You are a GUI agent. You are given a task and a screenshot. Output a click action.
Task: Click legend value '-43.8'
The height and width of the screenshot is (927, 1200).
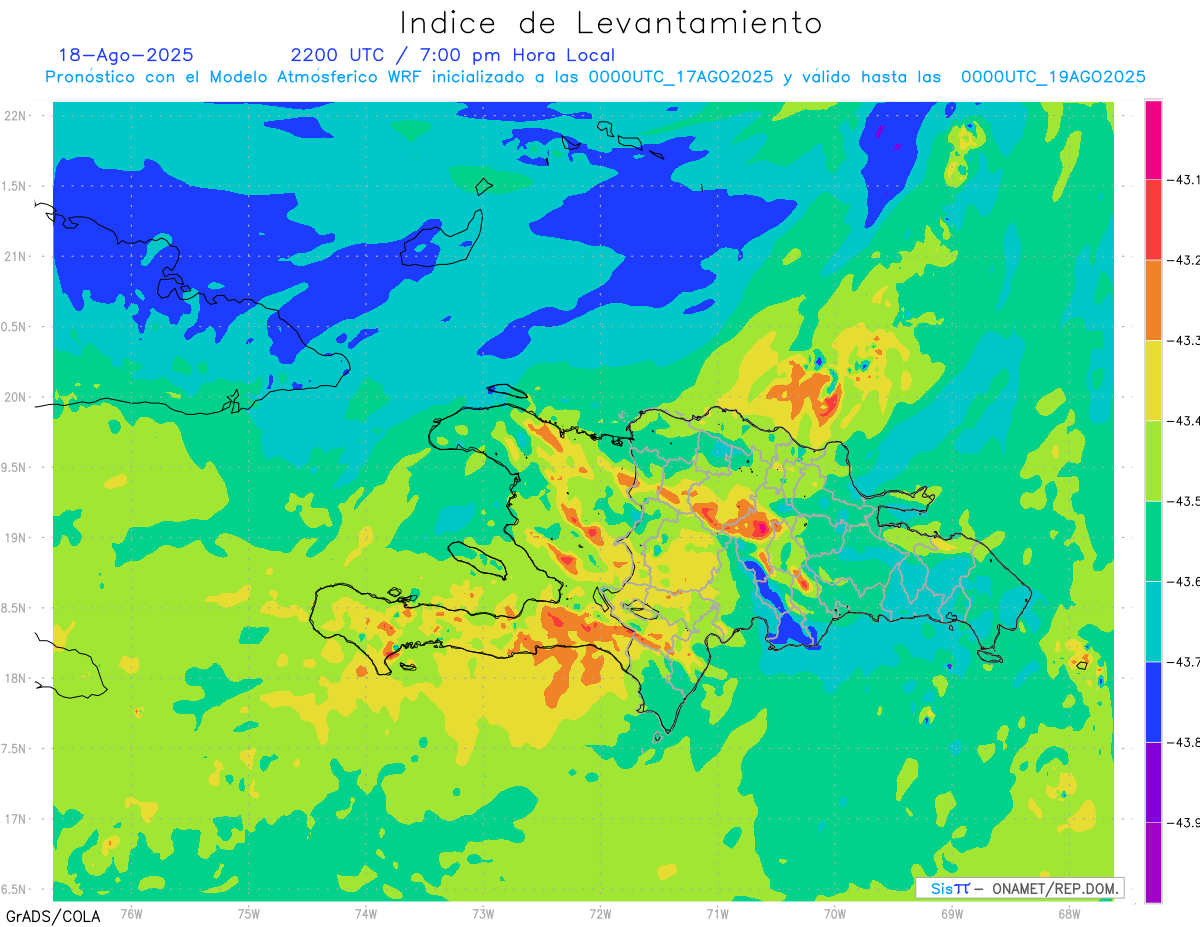pos(1184,742)
